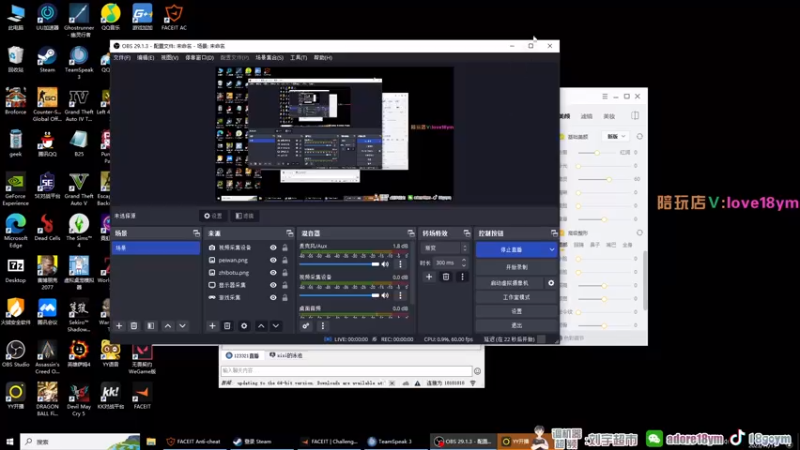The image size is (800, 450).
Task: Click the start recording button below stop streaming
Action: pos(516,267)
